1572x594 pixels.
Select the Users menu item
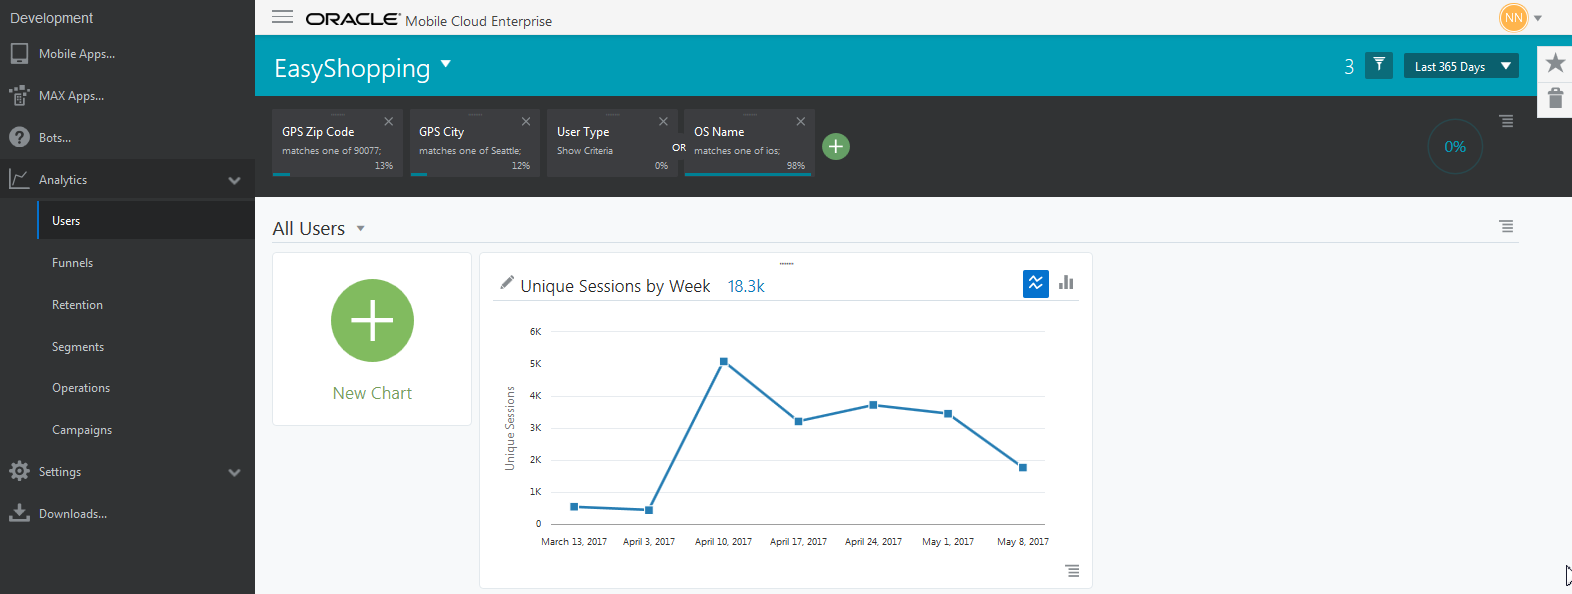point(146,220)
